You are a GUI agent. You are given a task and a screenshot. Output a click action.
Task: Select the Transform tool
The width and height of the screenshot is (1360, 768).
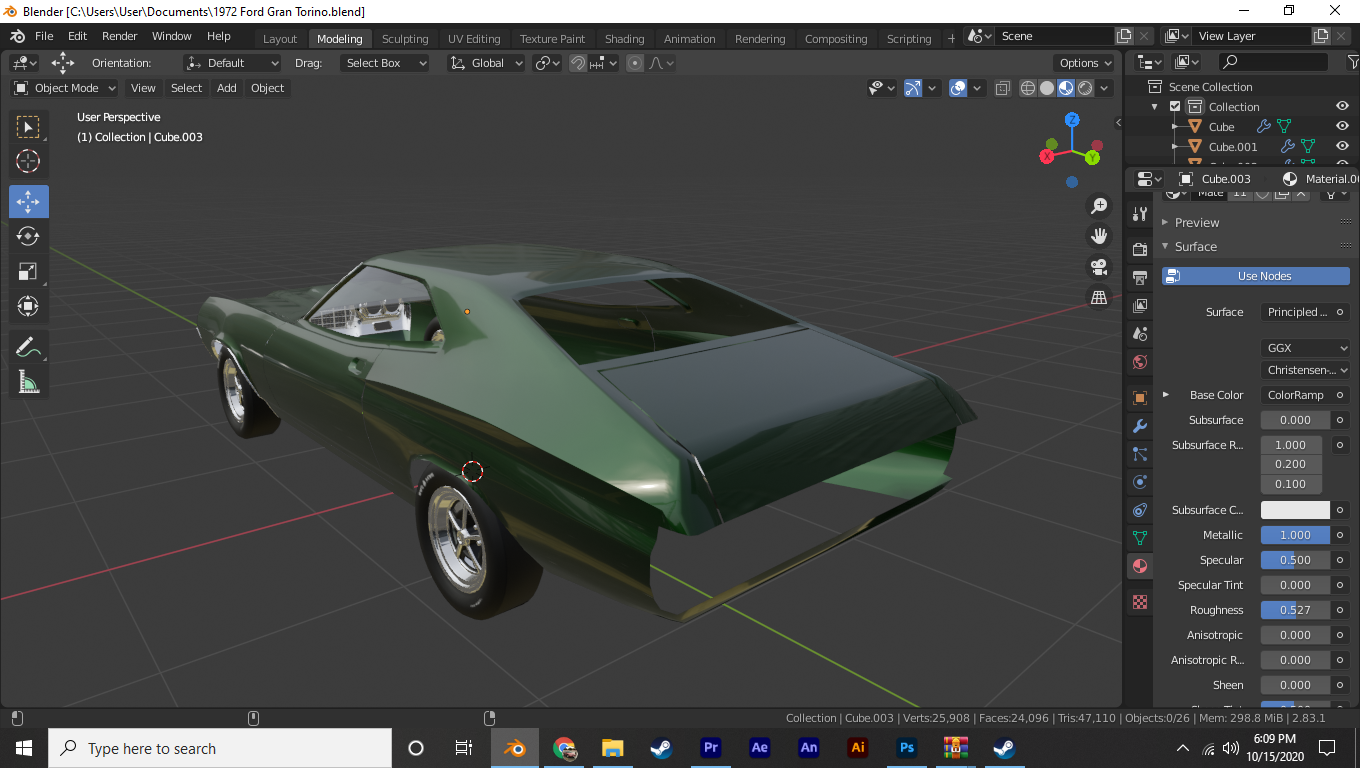pos(28,306)
